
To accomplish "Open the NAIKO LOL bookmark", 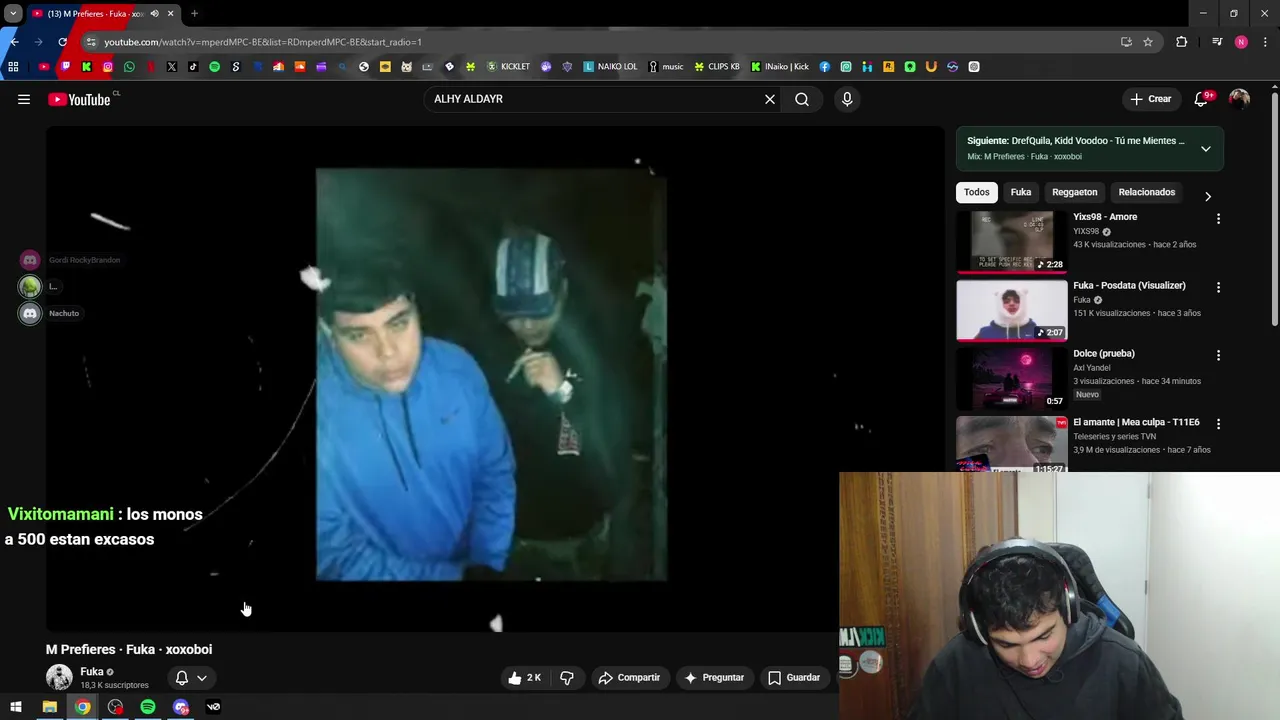I will point(610,67).
